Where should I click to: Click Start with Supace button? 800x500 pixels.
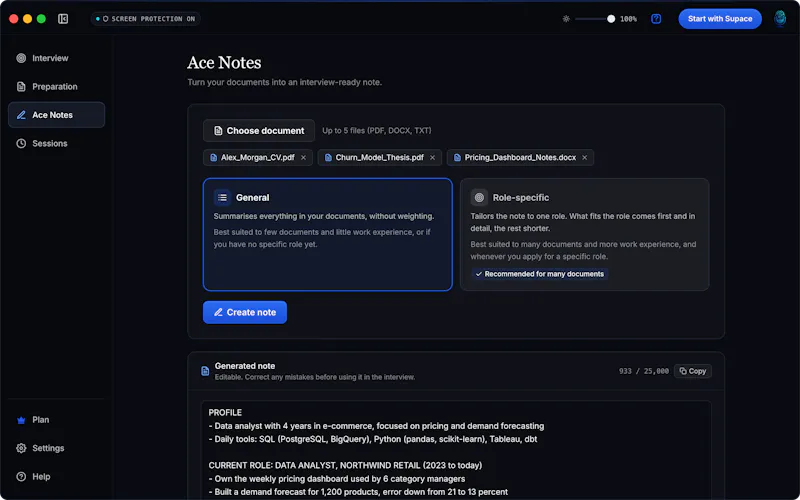[720, 19]
